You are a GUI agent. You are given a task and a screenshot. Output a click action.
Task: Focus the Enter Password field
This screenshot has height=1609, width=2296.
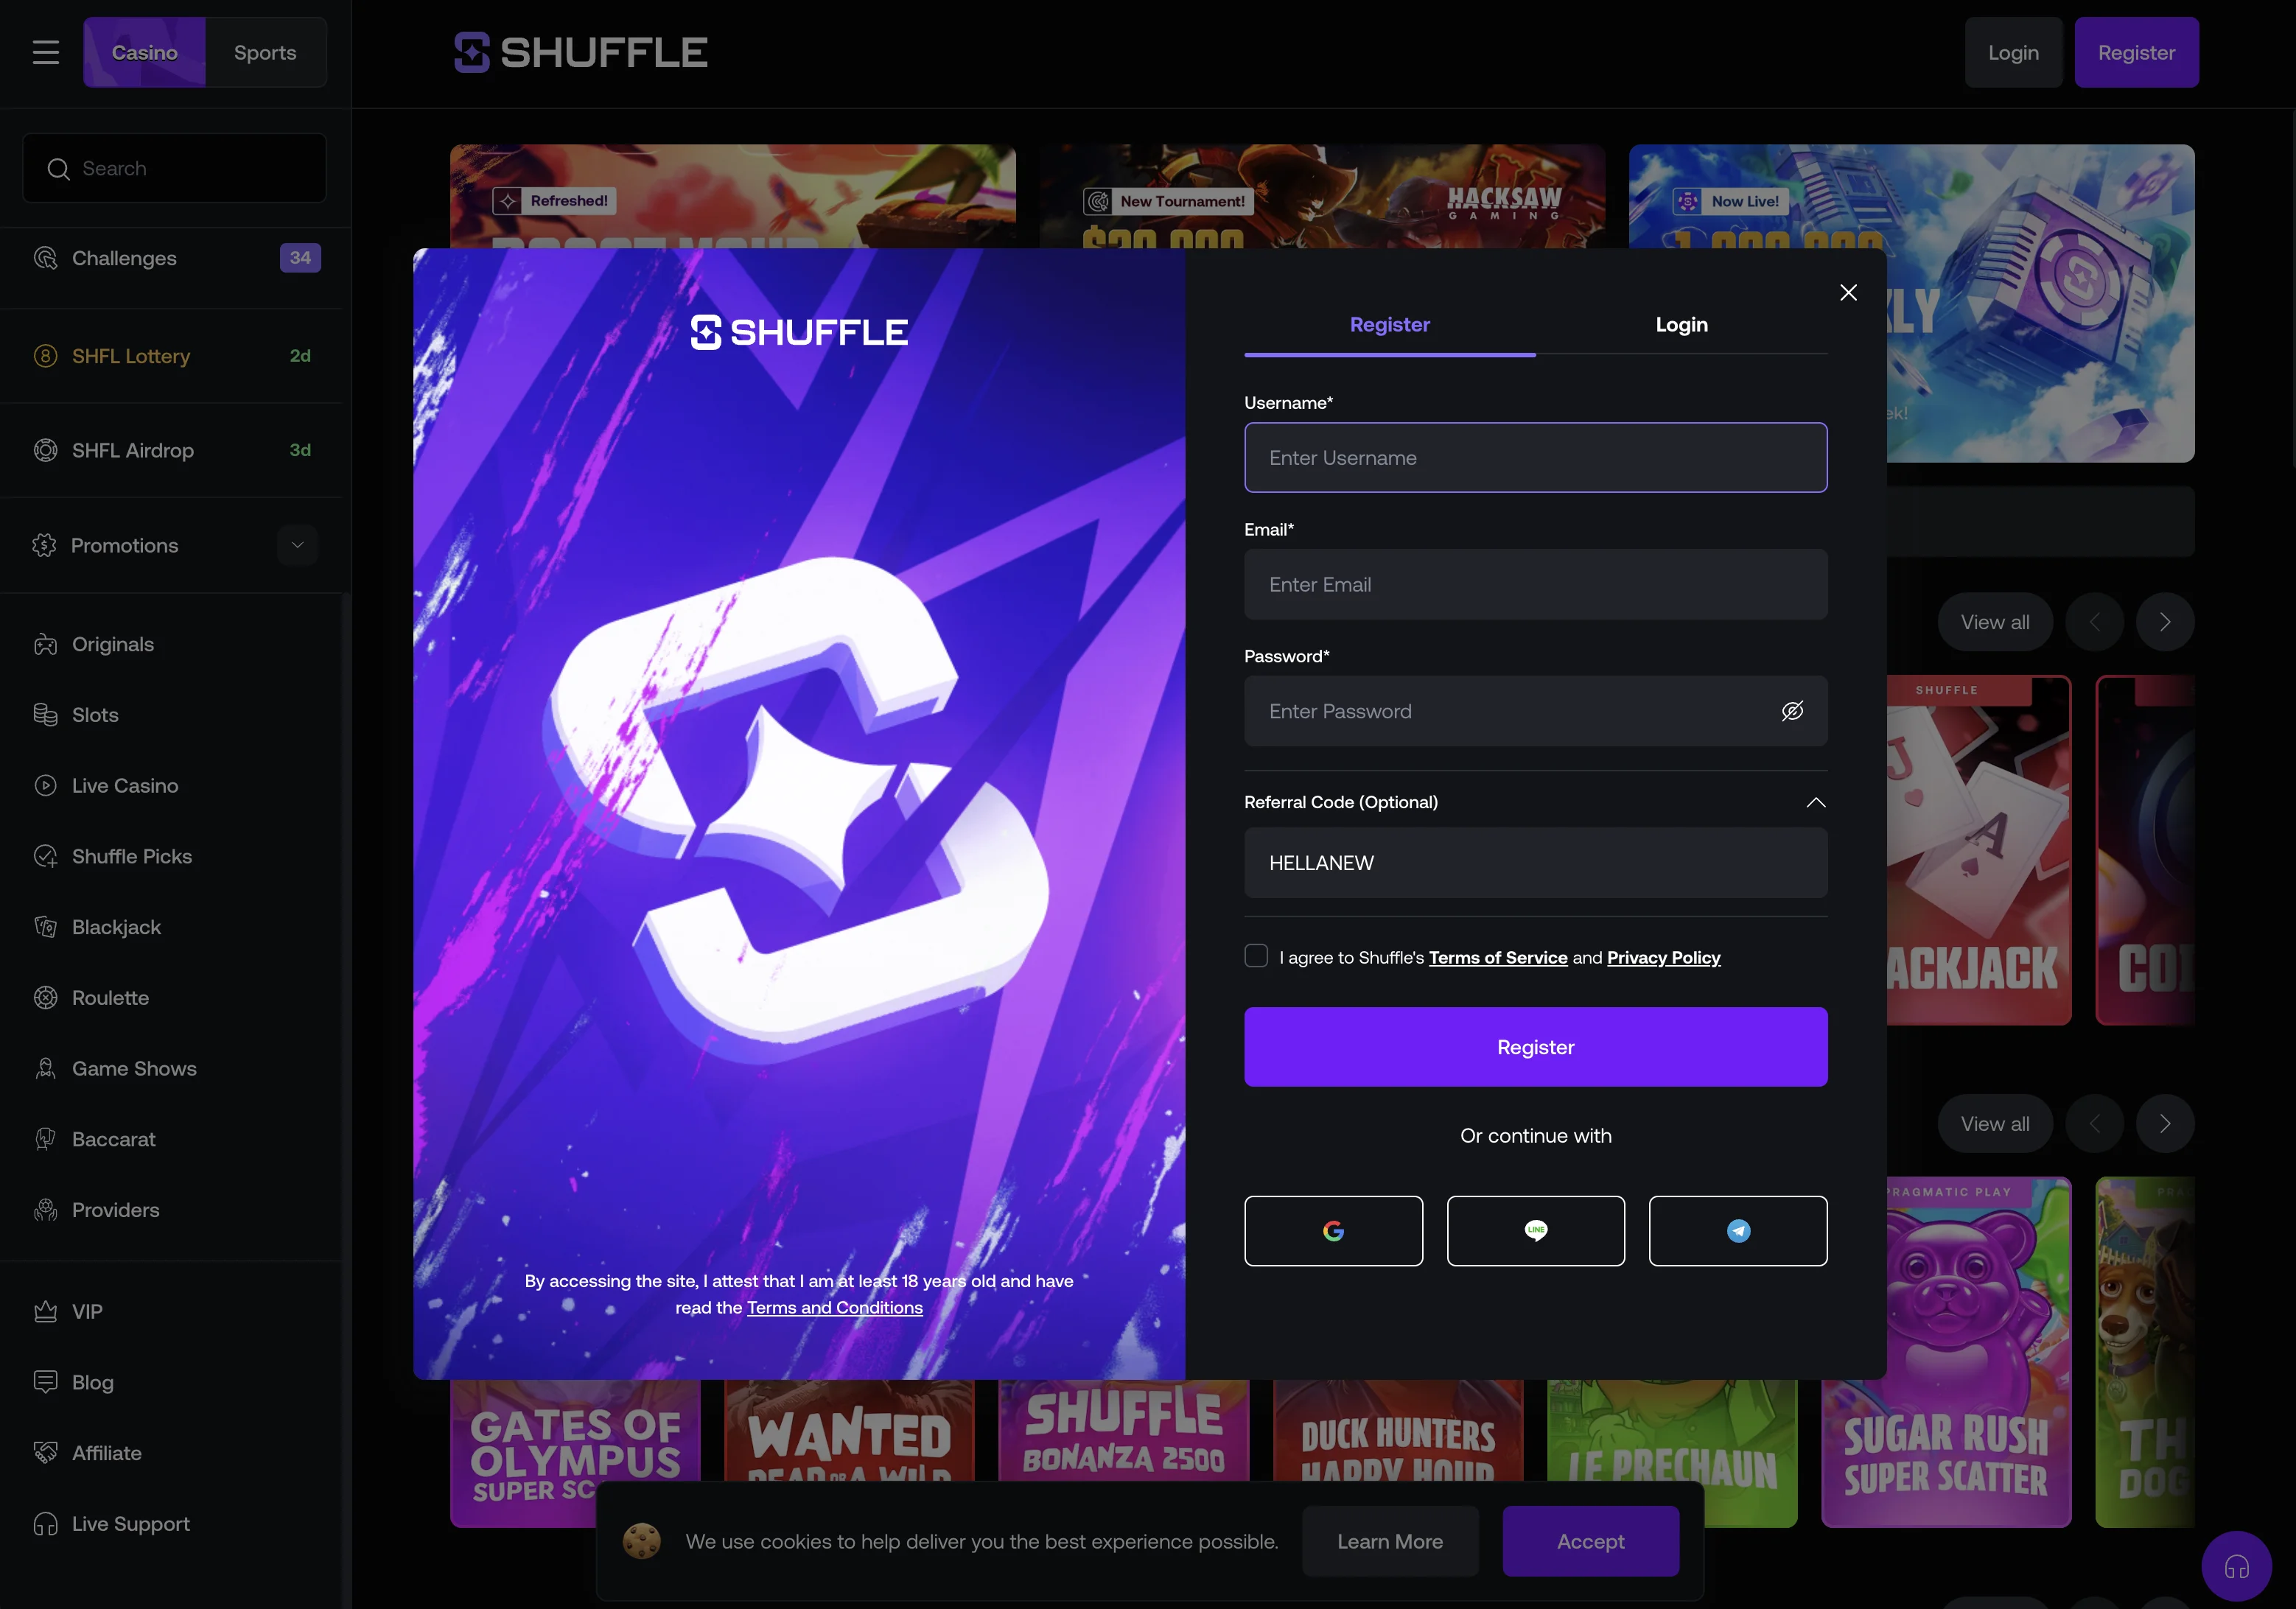(1536, 711)
